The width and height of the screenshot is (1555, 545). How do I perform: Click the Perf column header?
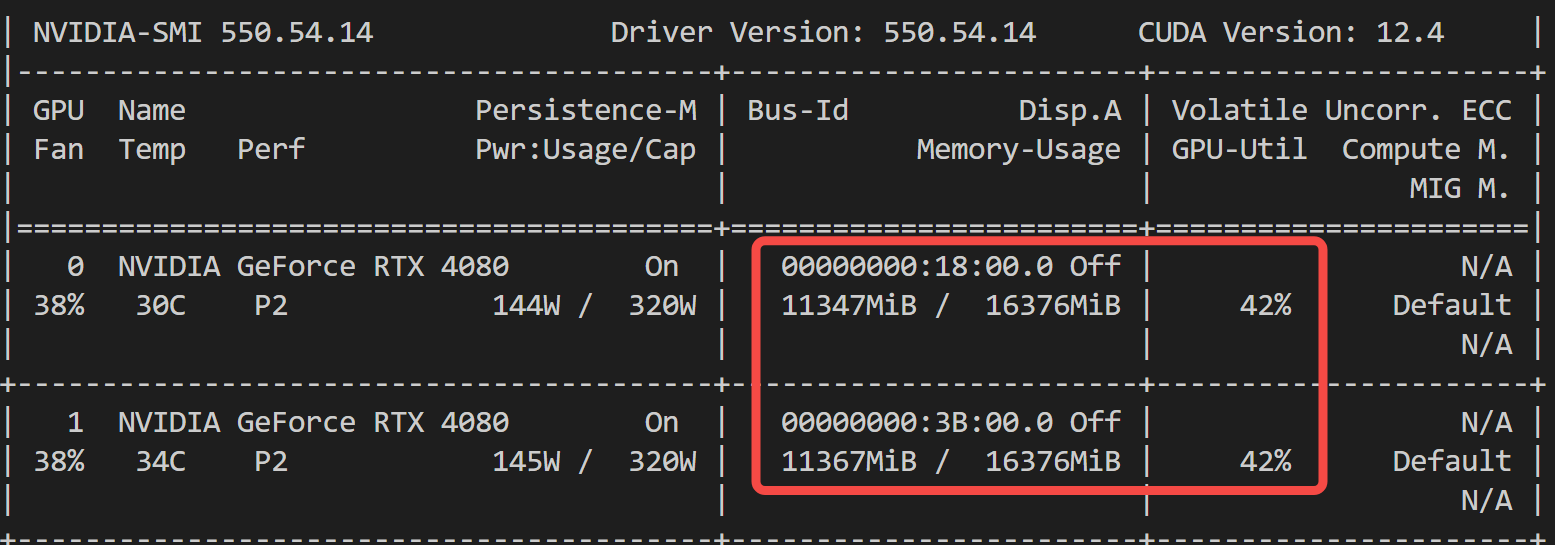(271, 150)
